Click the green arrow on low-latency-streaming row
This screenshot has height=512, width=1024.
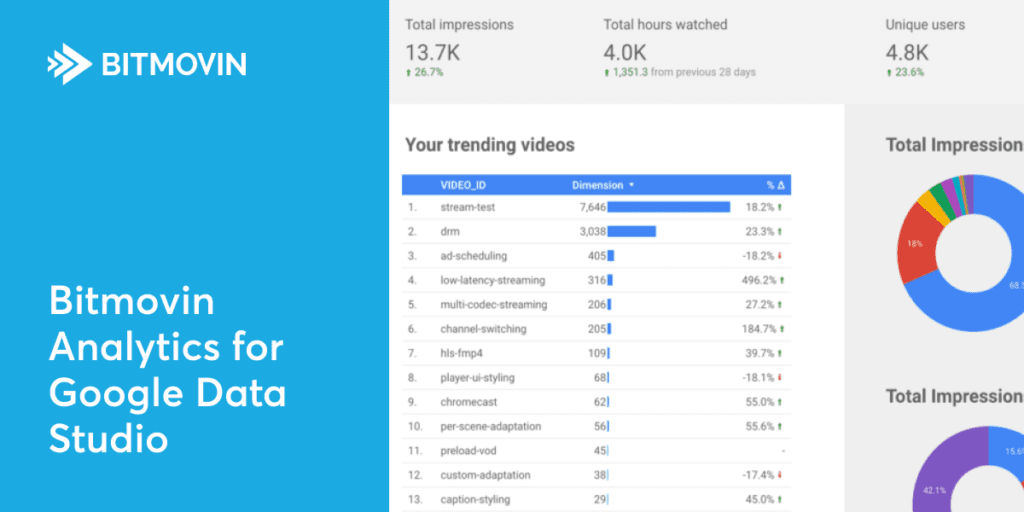[x=781, y=280]
